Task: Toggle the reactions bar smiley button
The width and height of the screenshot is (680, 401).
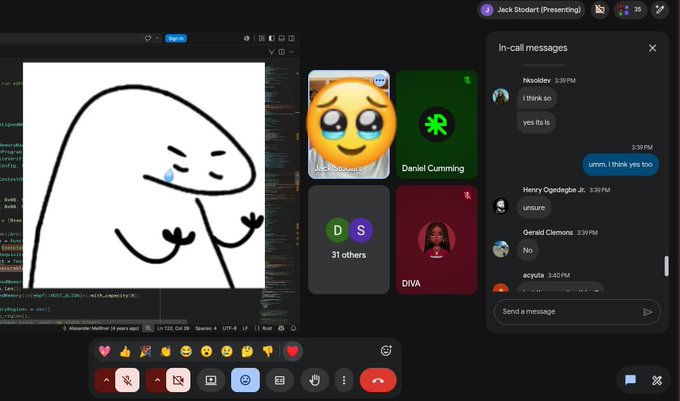Action: pos(245,380)
